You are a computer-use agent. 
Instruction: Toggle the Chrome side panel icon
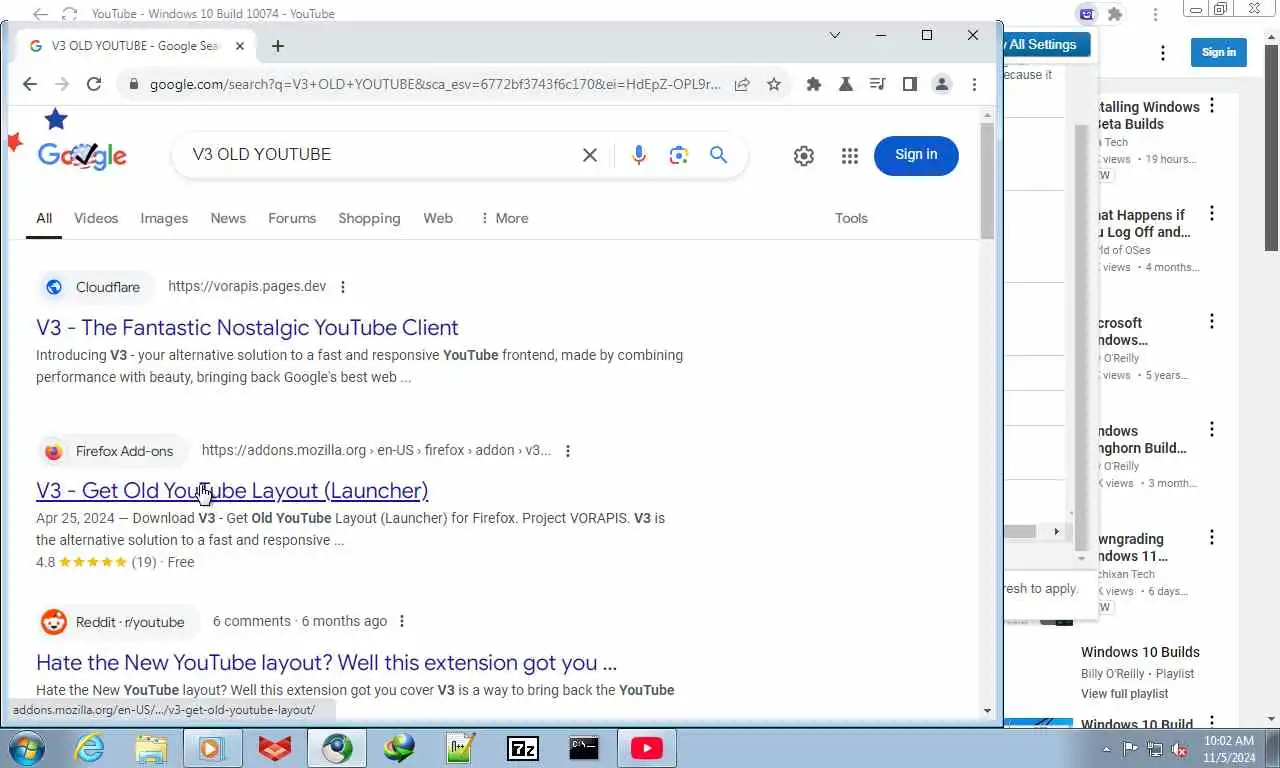pyautogui.click(x=910, y=85)
